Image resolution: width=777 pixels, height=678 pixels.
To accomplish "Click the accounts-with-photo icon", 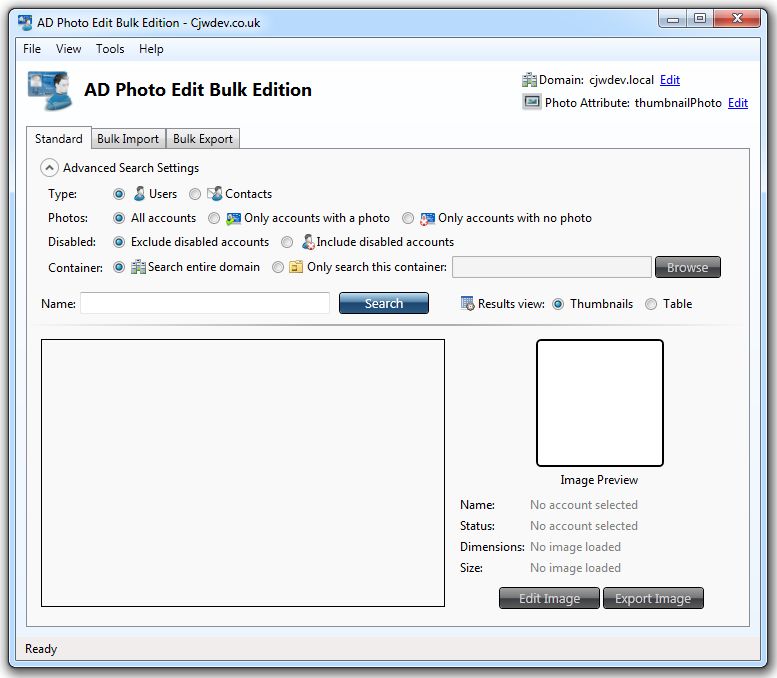I will [233, 218].
